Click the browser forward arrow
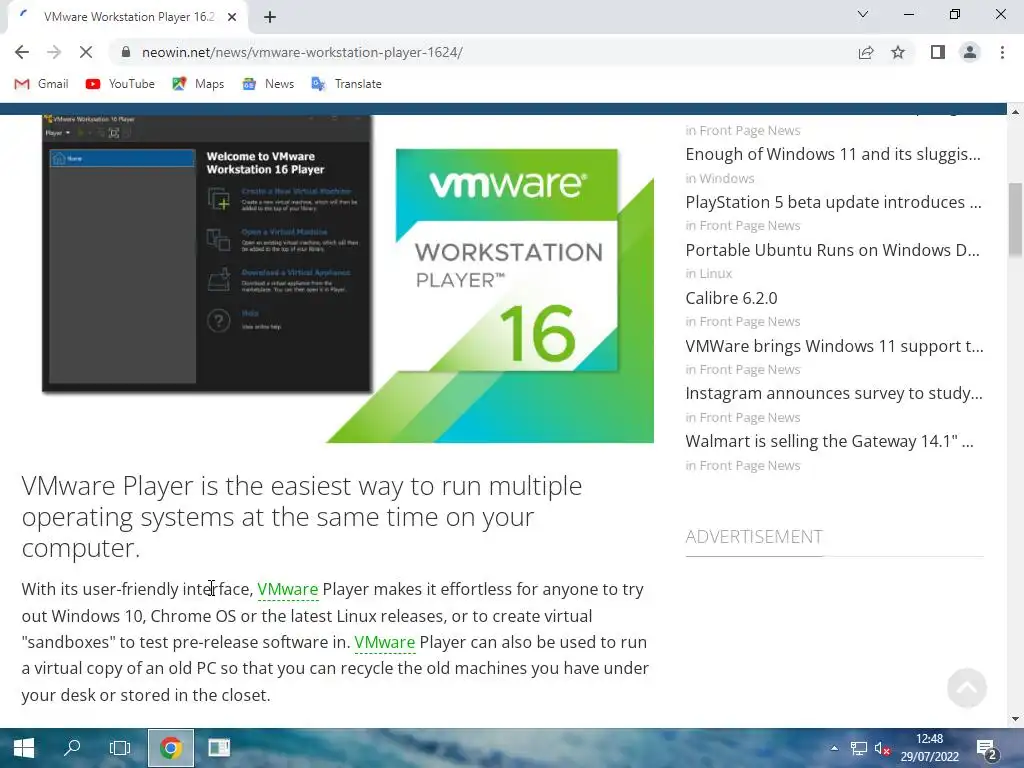This screenshot has height=768, width=1024. [x=54, y=52]
